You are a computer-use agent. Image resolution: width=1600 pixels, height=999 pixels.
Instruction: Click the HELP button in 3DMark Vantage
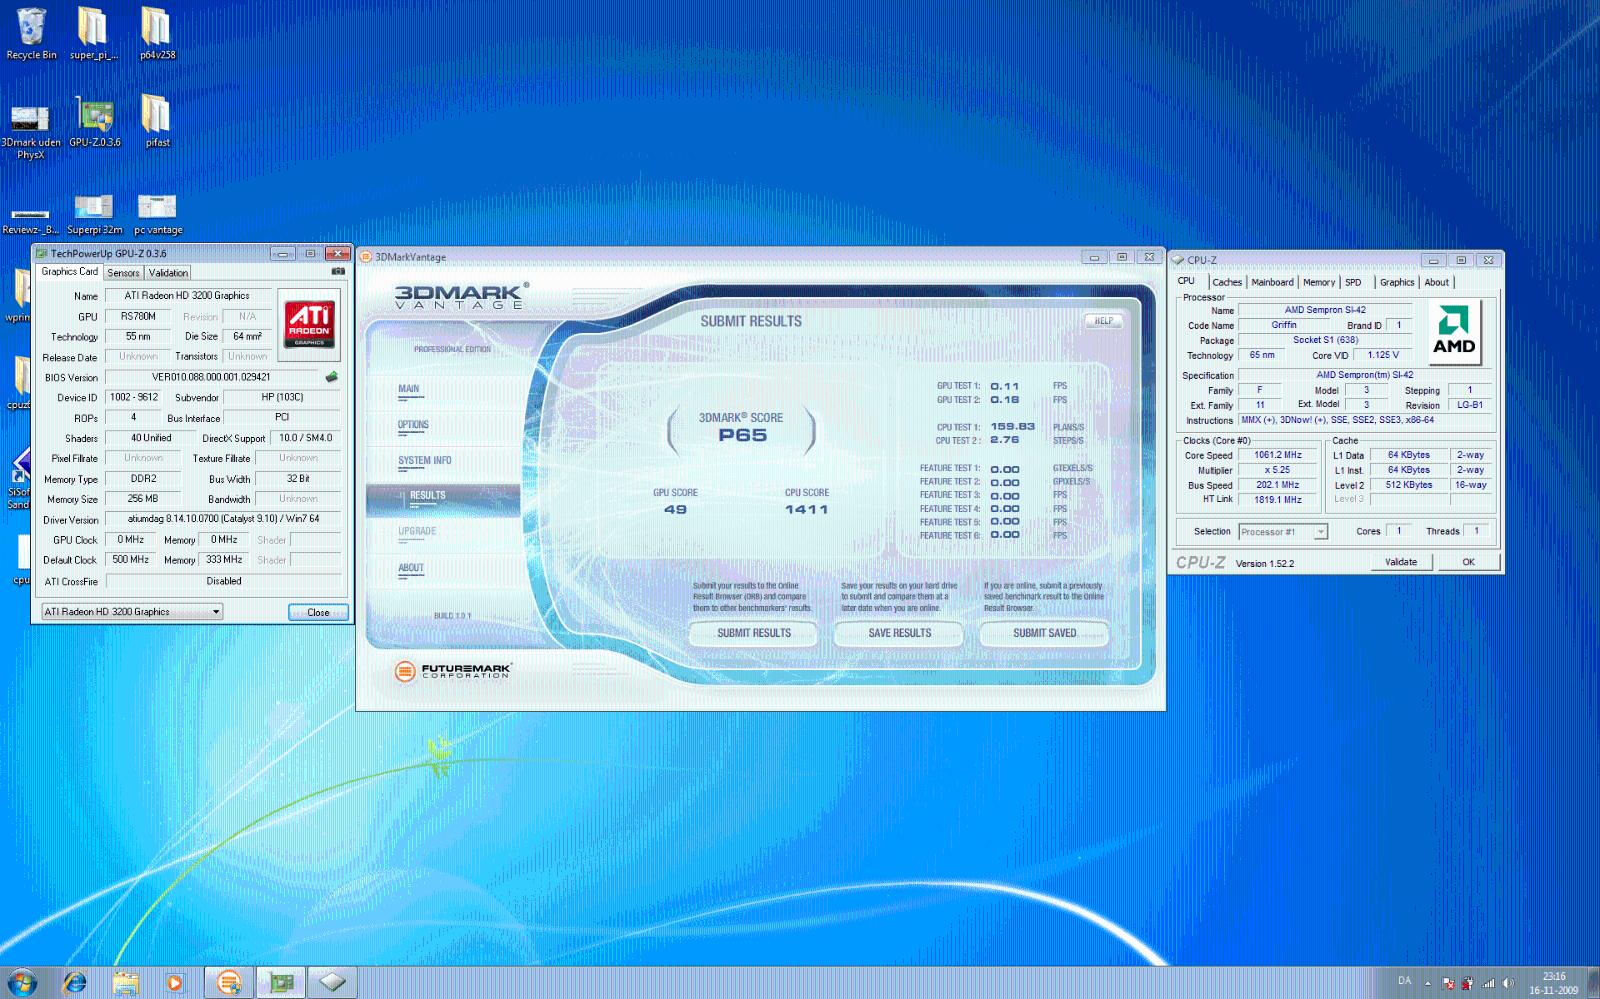(1104, 321)
